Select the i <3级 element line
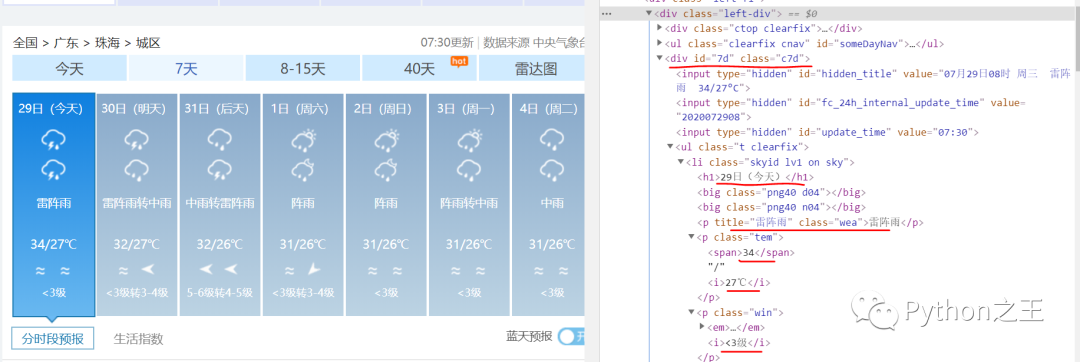This screenshot has width=1080, height=362. pyautogui.click(x=739, y=342)
